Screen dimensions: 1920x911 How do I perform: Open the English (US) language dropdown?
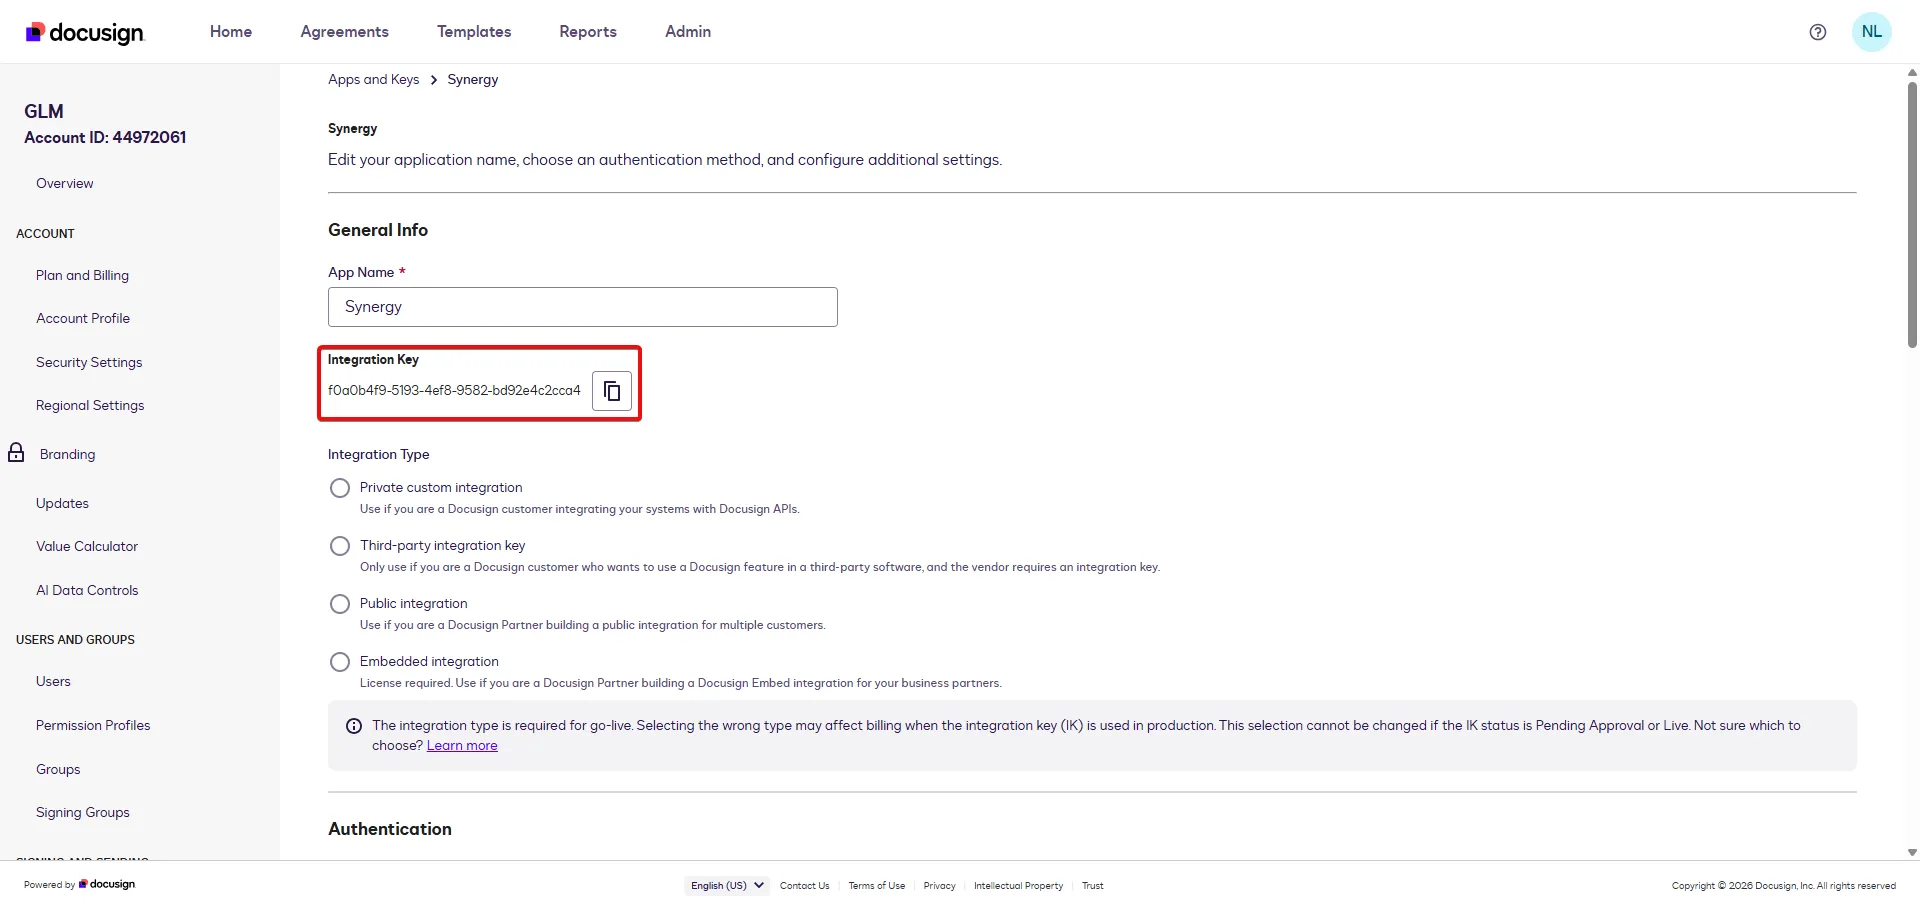point(726,885)
